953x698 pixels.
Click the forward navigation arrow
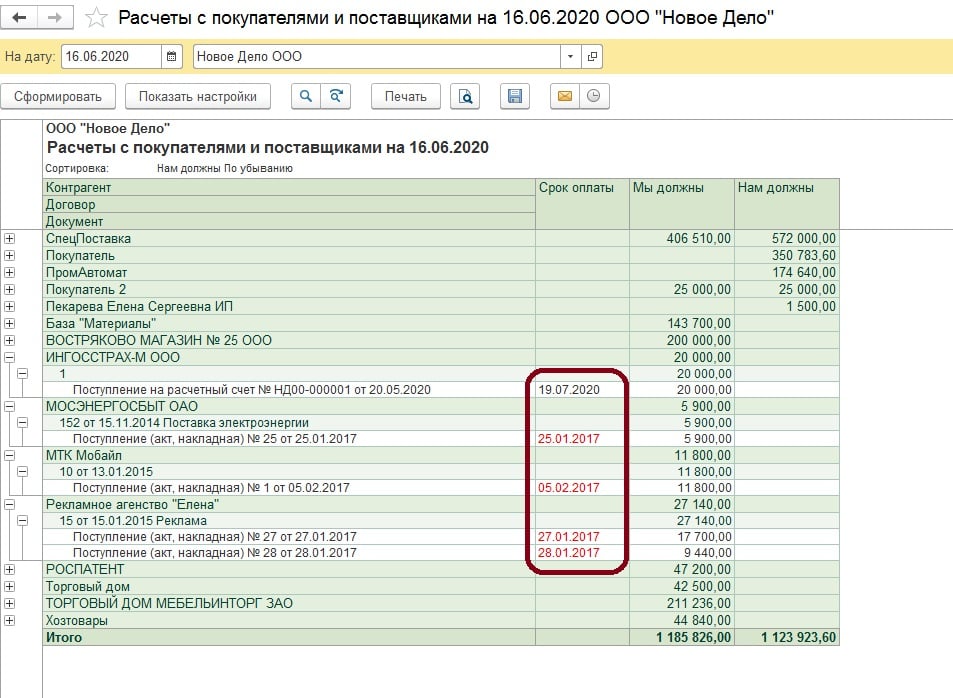(x=55, y=18)
